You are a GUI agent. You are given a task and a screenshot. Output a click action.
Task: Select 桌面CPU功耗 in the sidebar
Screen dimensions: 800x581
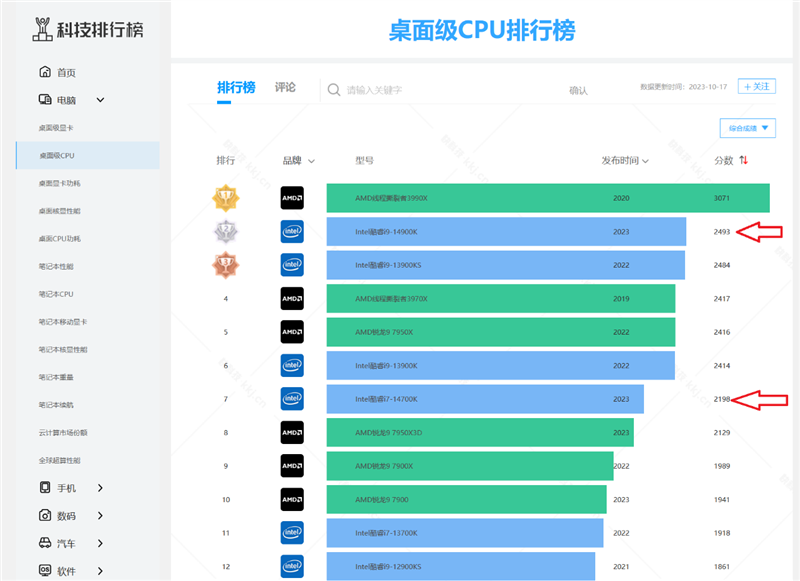pyautogui.click(x=60, y=238)
